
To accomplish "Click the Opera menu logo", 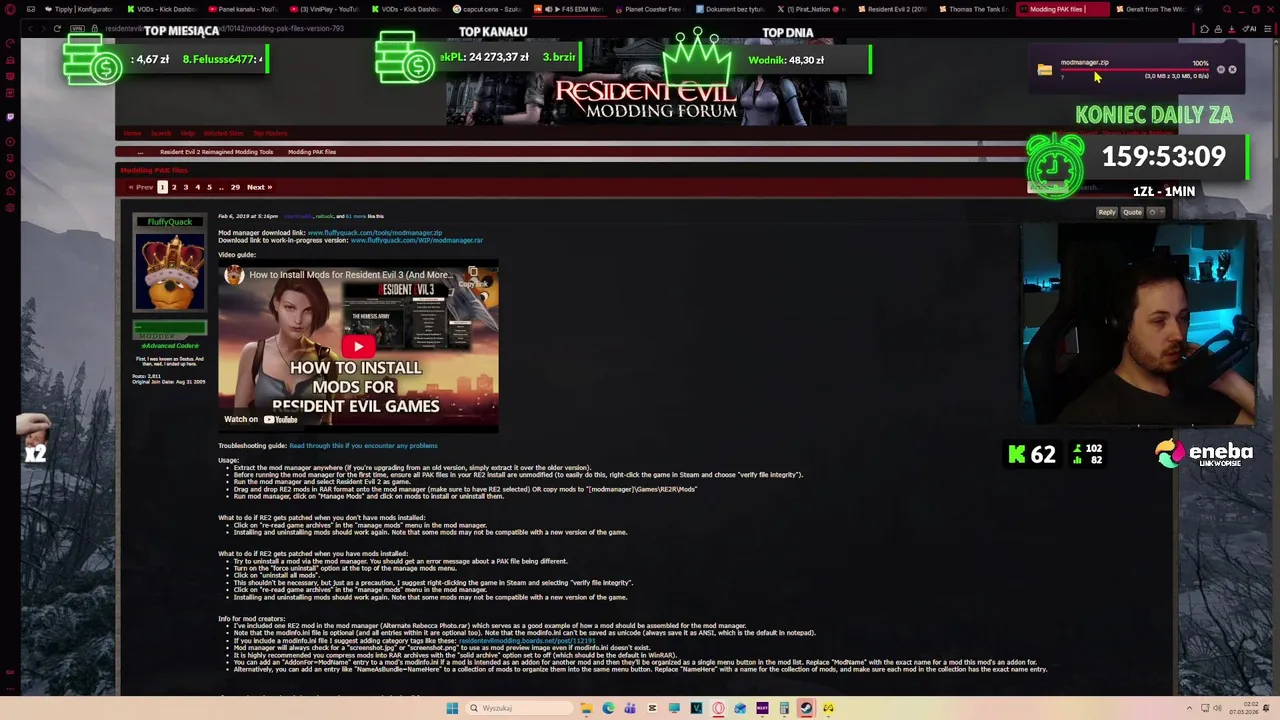I will 9,9.
